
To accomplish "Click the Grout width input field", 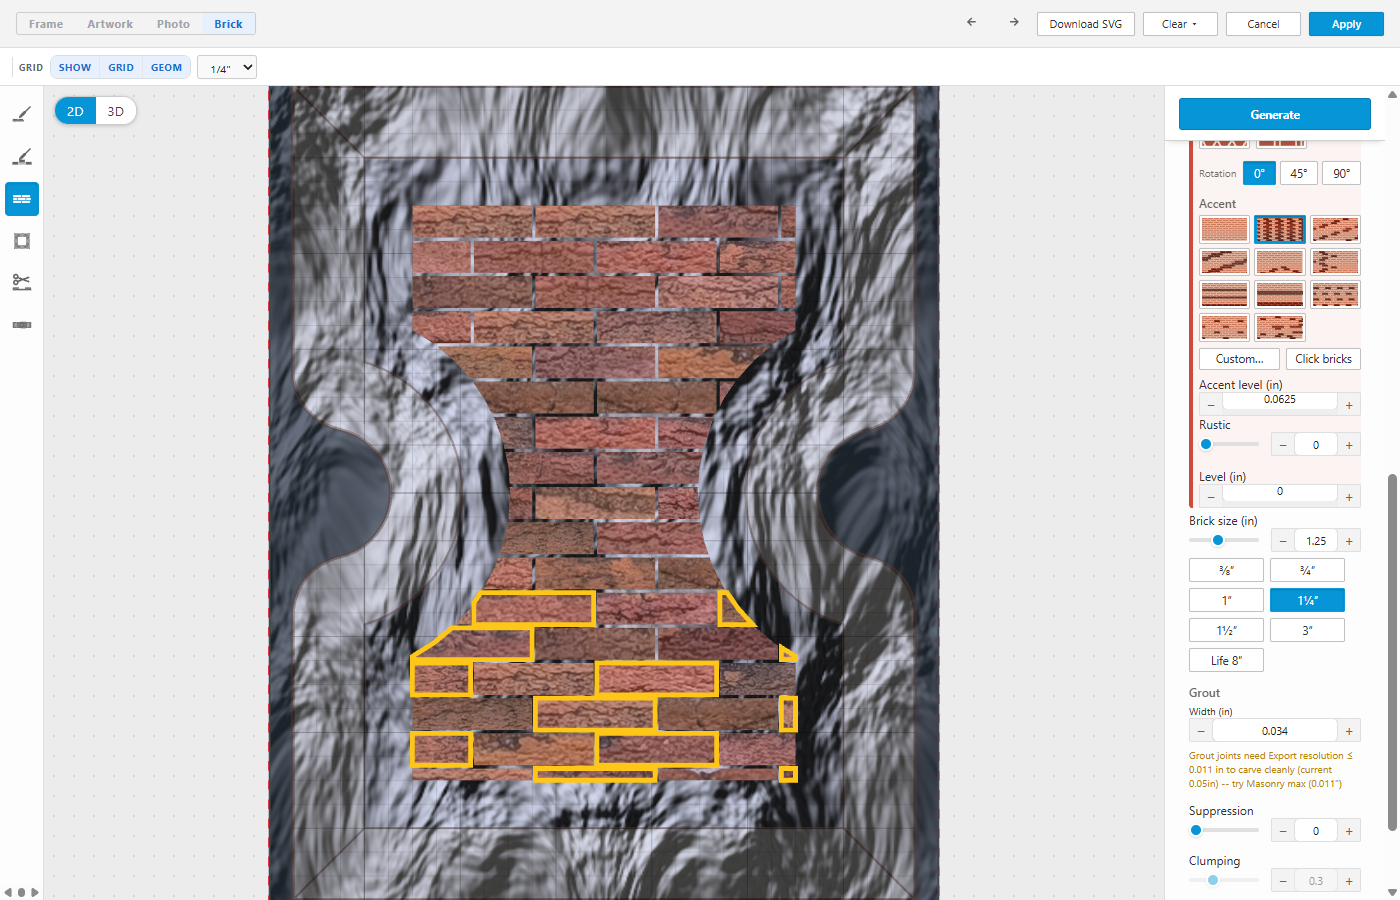I will 1275,731.
